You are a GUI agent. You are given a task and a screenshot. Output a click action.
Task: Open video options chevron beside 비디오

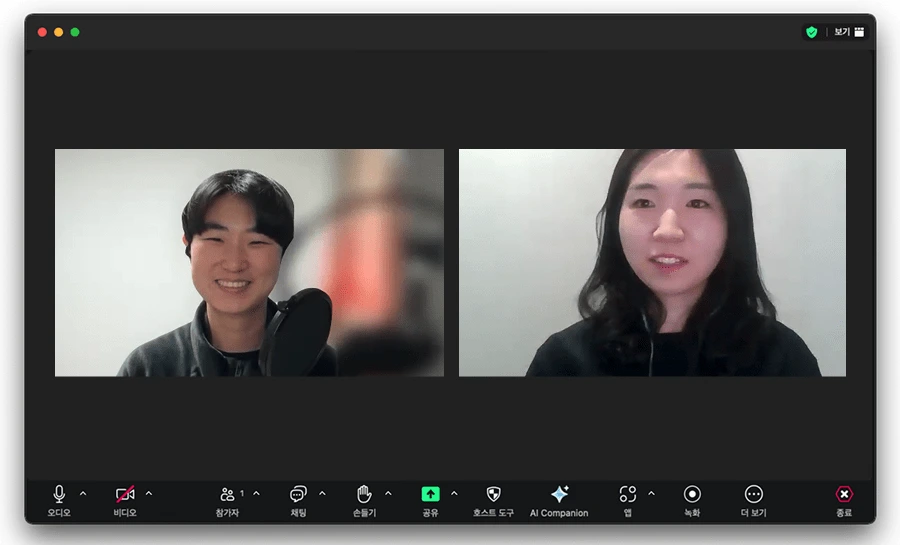click(x=149, y=493)
